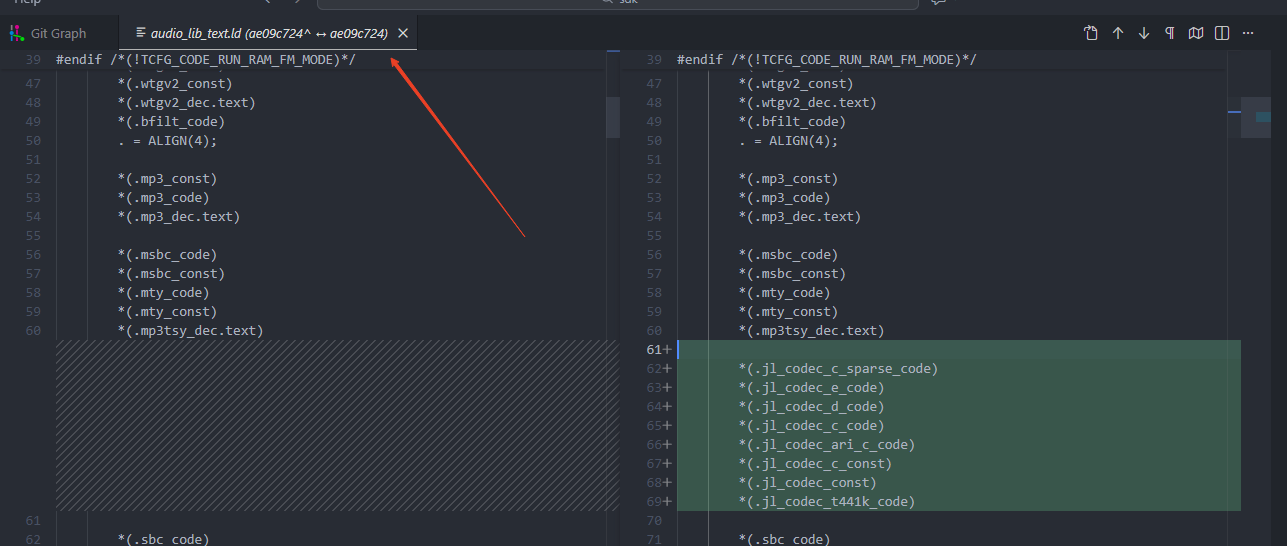Click *(.mp3_dec.text) in the right pane
Viewport: 1287px width, 546px height.
point(800,217)
